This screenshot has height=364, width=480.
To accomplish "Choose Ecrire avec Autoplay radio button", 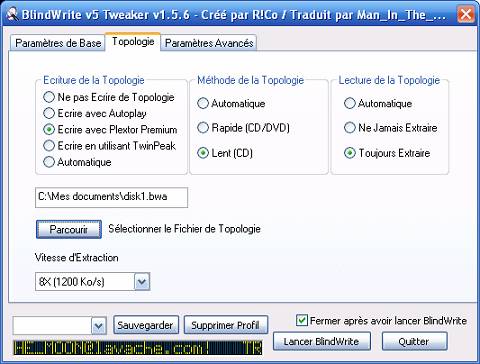I will (x=95, y=113).
